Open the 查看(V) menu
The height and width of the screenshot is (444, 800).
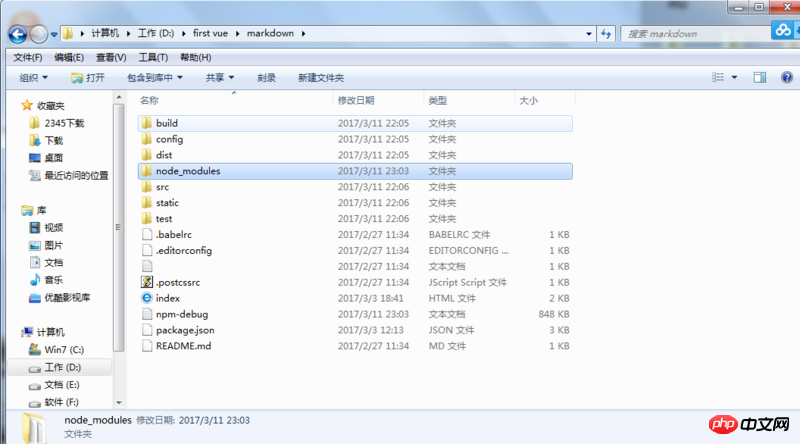[111, 57]
